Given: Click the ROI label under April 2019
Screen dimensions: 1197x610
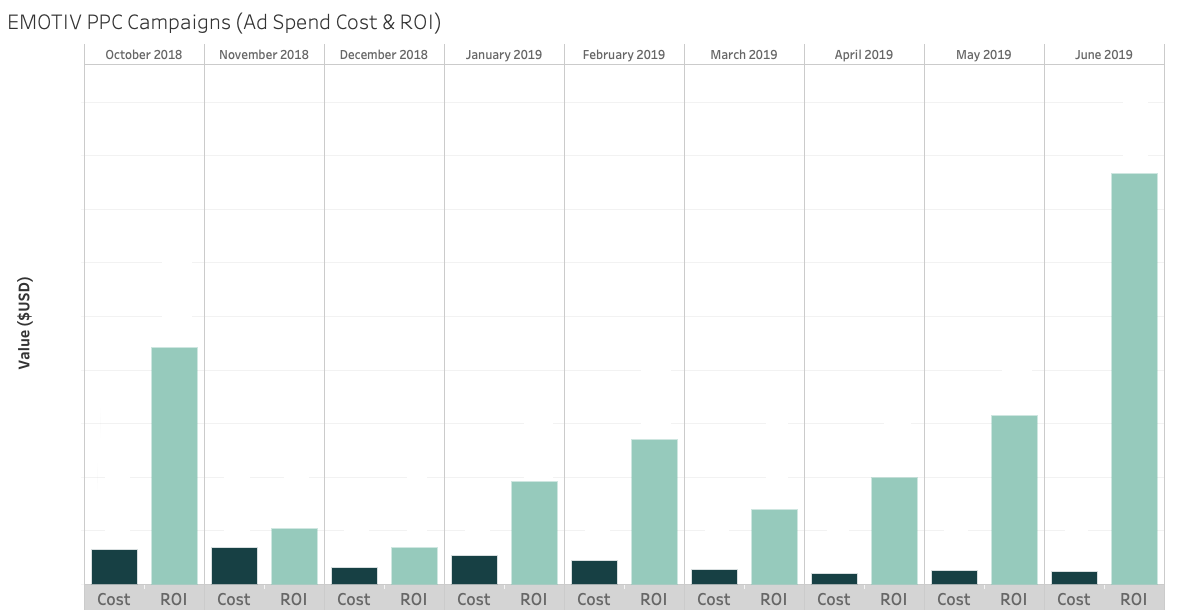Looking at the screenshot, I should 893,599.
